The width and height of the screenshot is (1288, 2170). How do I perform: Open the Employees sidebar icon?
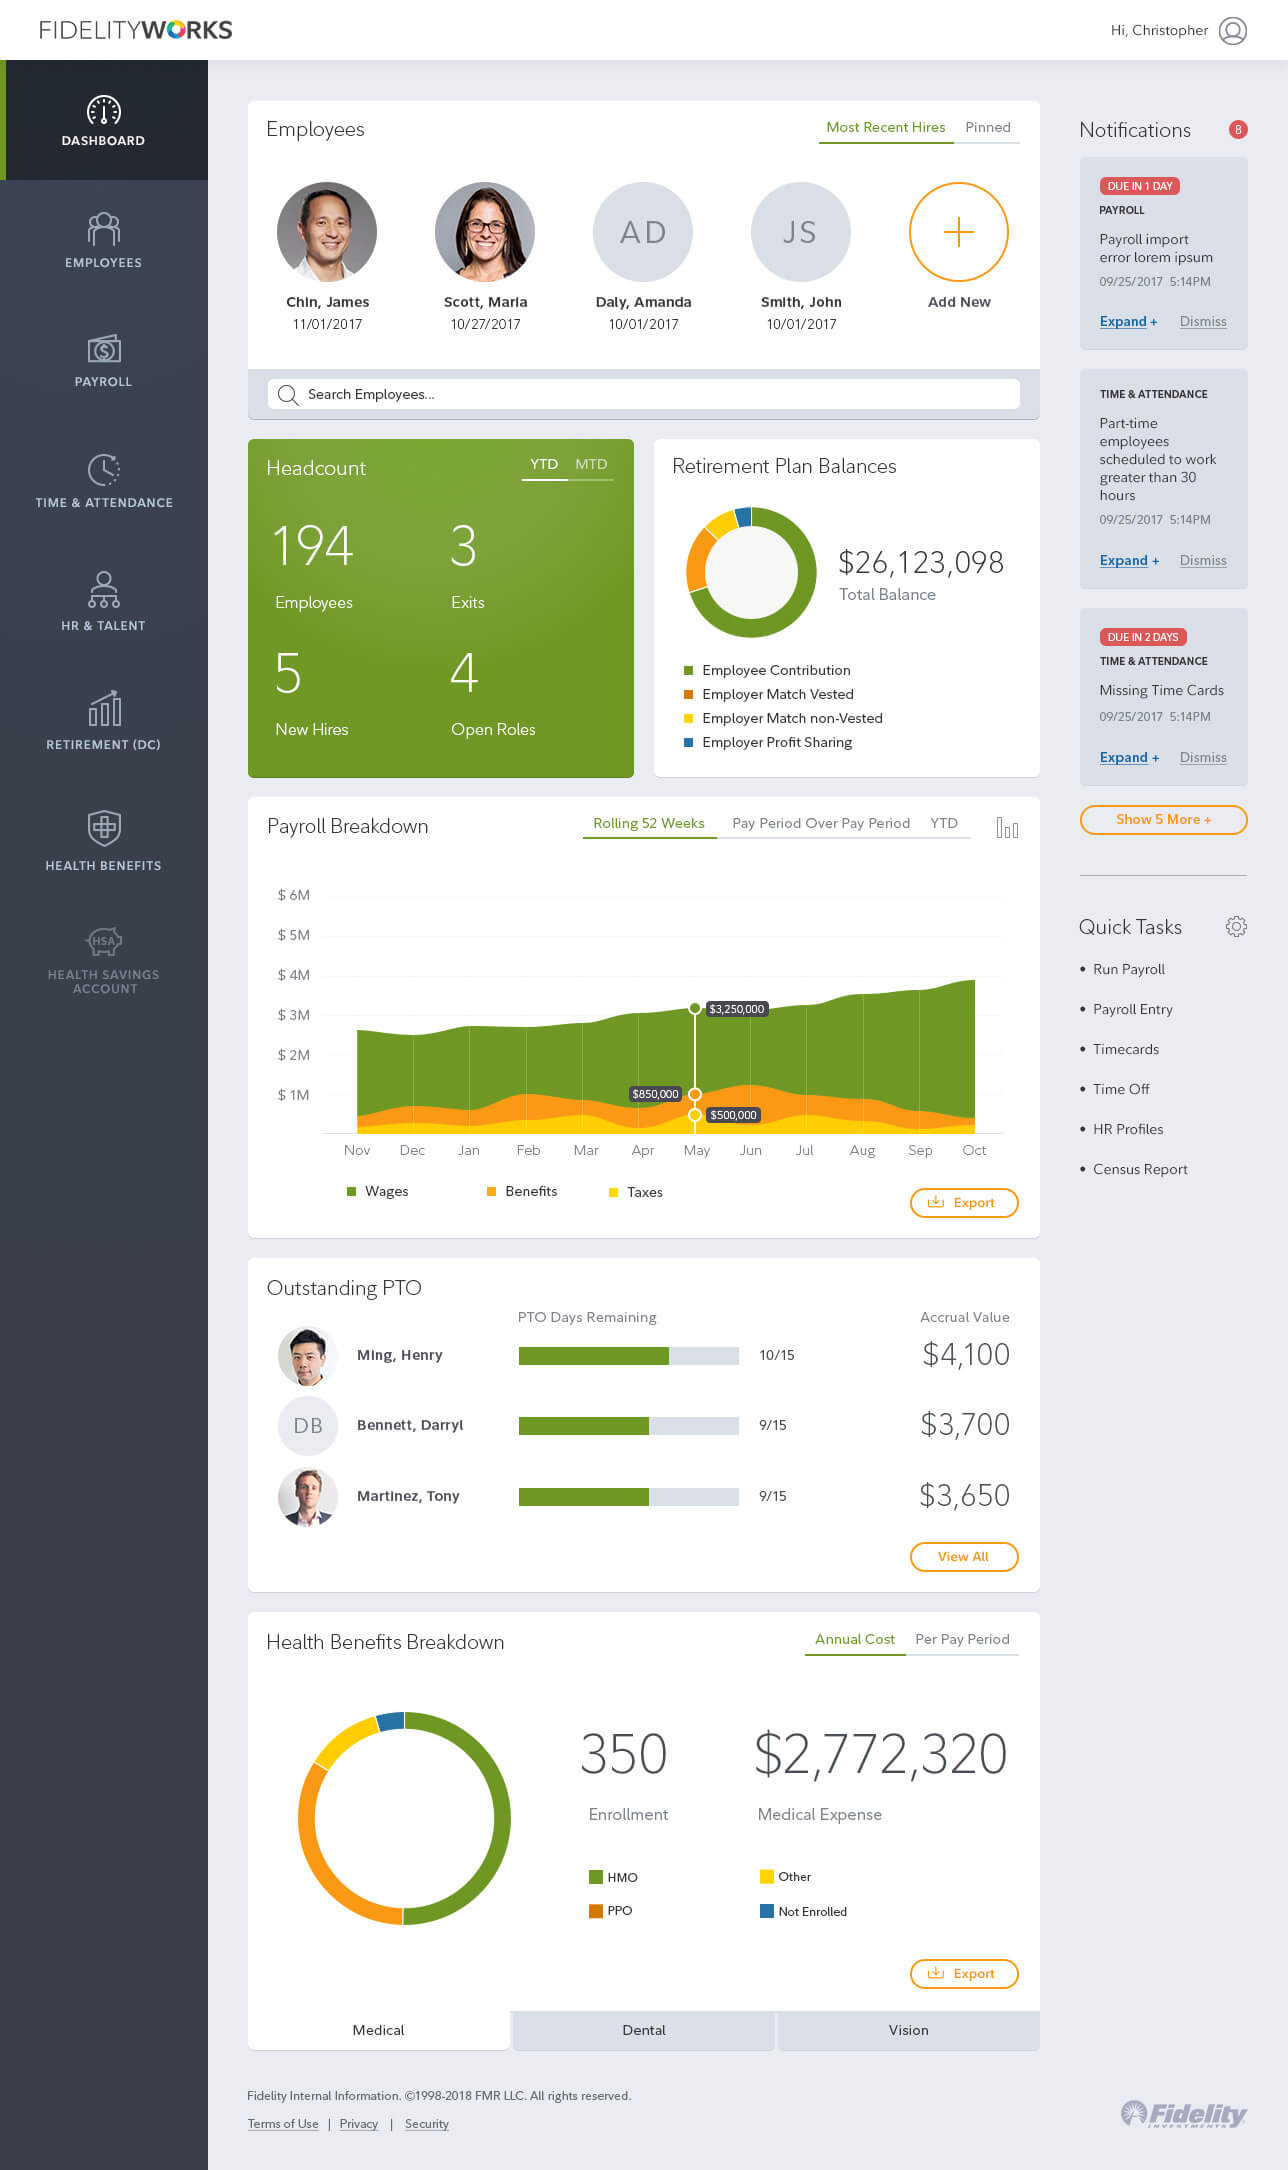(x=103, y=230)
